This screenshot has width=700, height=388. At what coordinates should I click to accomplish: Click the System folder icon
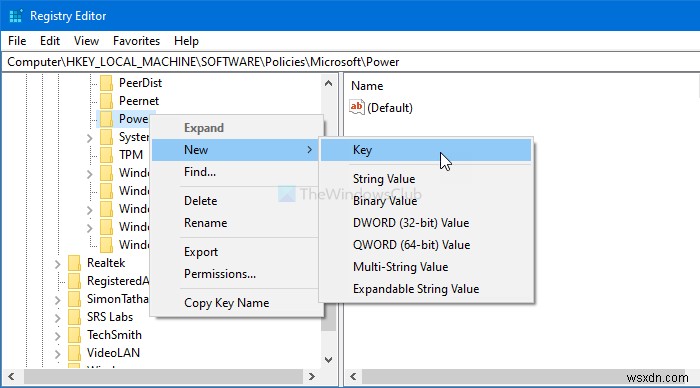[x=106, y=137]
